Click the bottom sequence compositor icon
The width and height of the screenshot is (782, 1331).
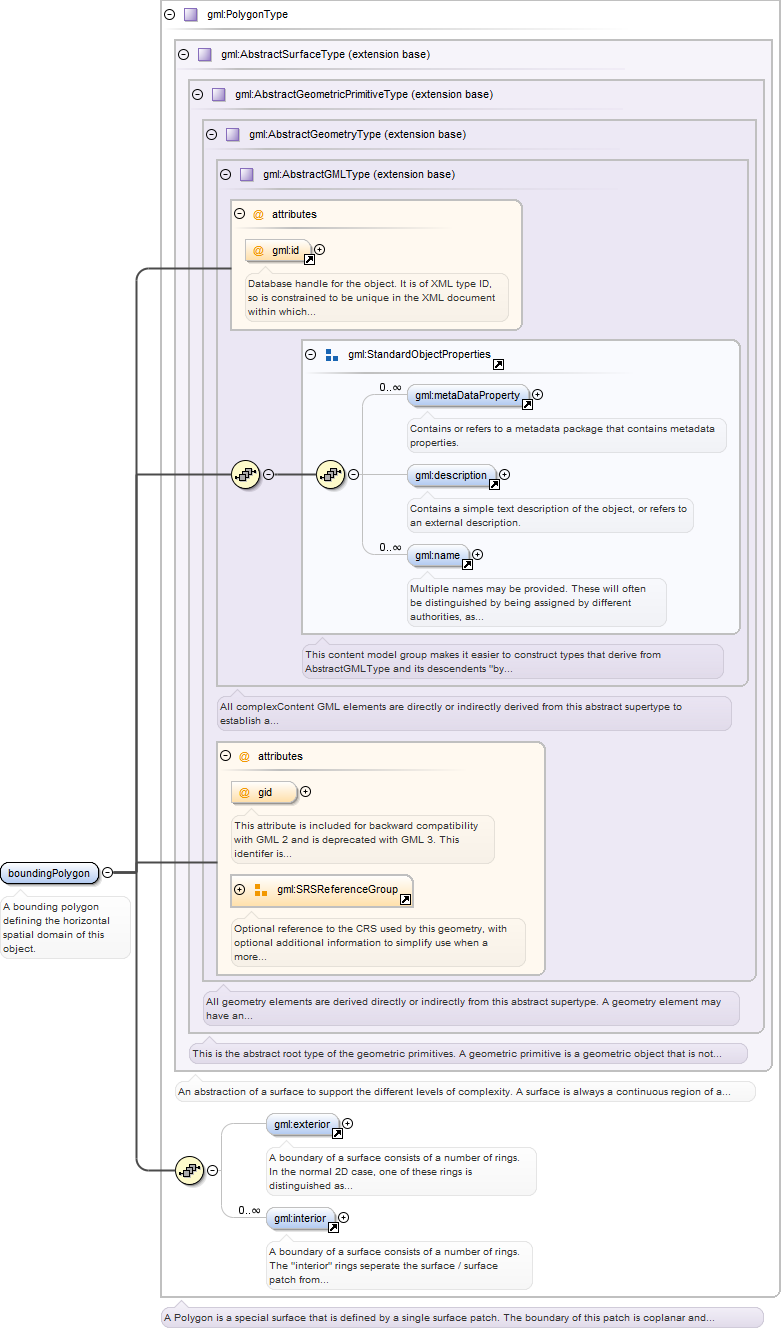click(x=190, y=1170)
